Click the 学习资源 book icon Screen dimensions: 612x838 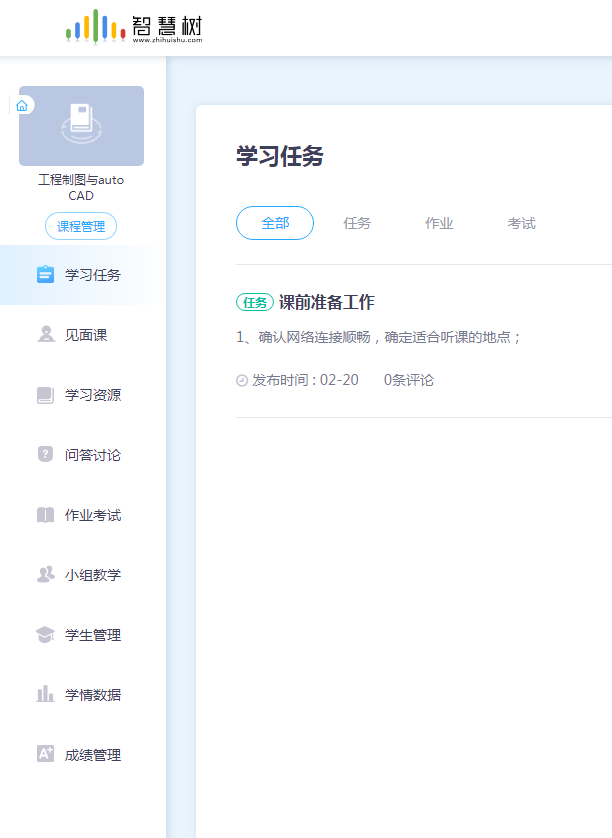pyautogui.click(x=45, y=395)
